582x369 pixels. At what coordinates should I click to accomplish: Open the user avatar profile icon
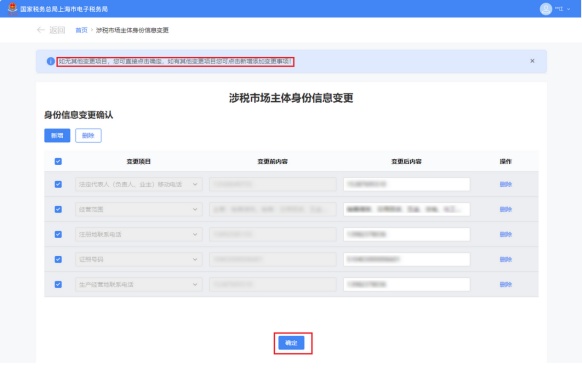tap(546, 9)
